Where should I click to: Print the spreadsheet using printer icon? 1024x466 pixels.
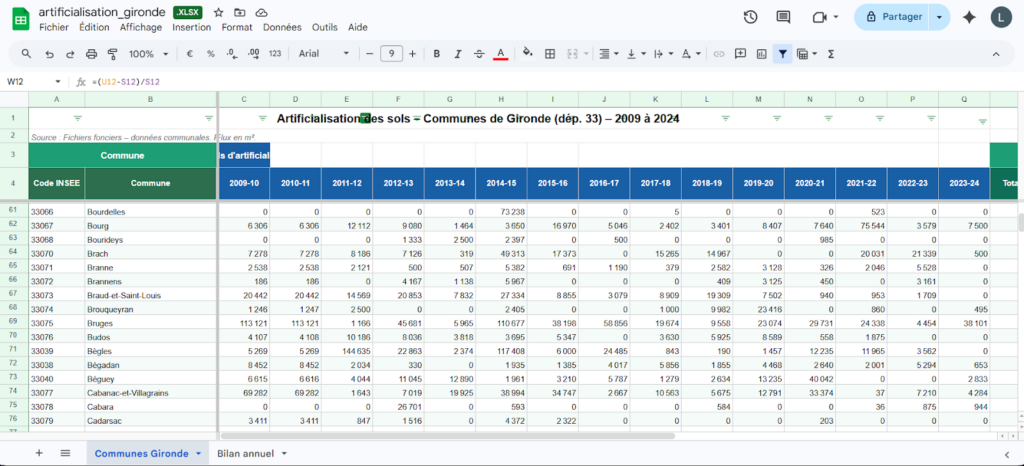pos(91,54)
